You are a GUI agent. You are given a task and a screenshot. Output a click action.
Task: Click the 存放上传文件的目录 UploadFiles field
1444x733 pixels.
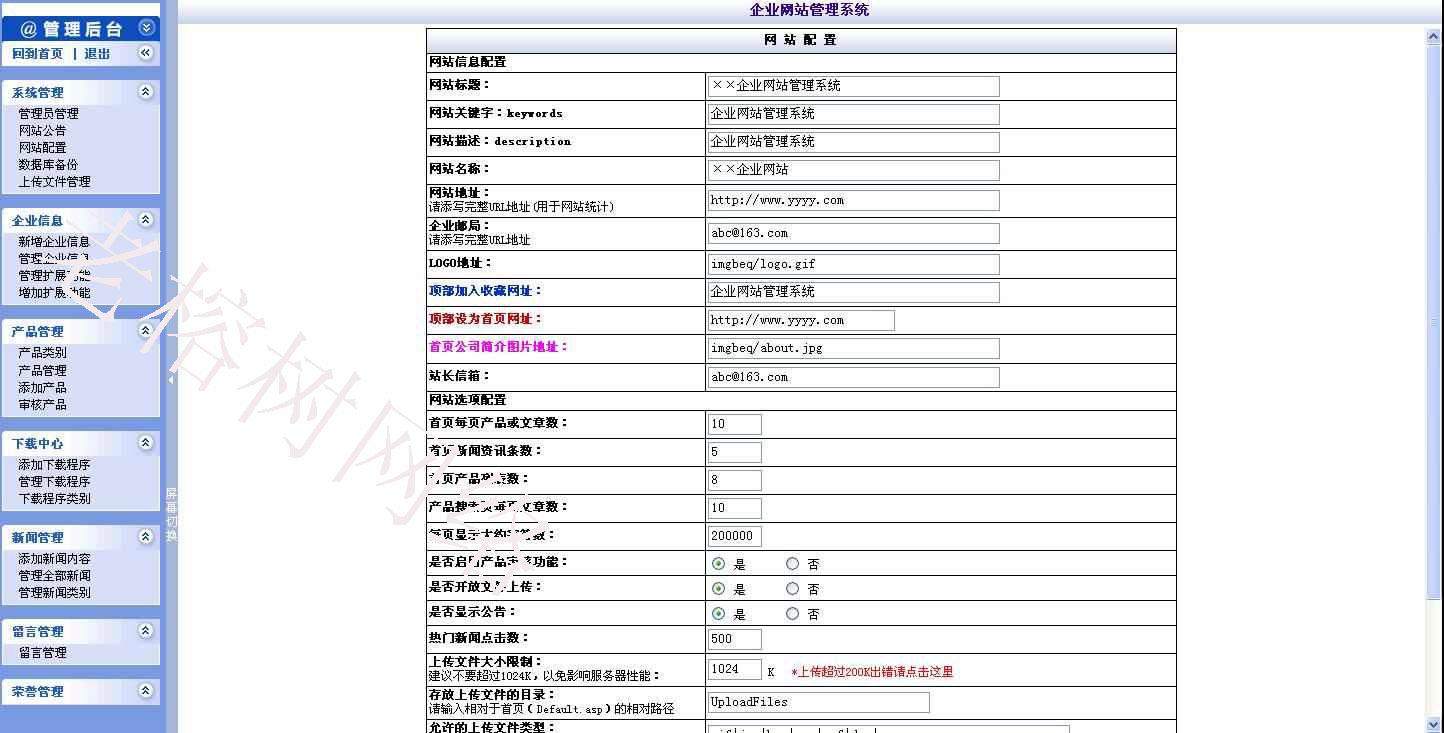[819, 702]
